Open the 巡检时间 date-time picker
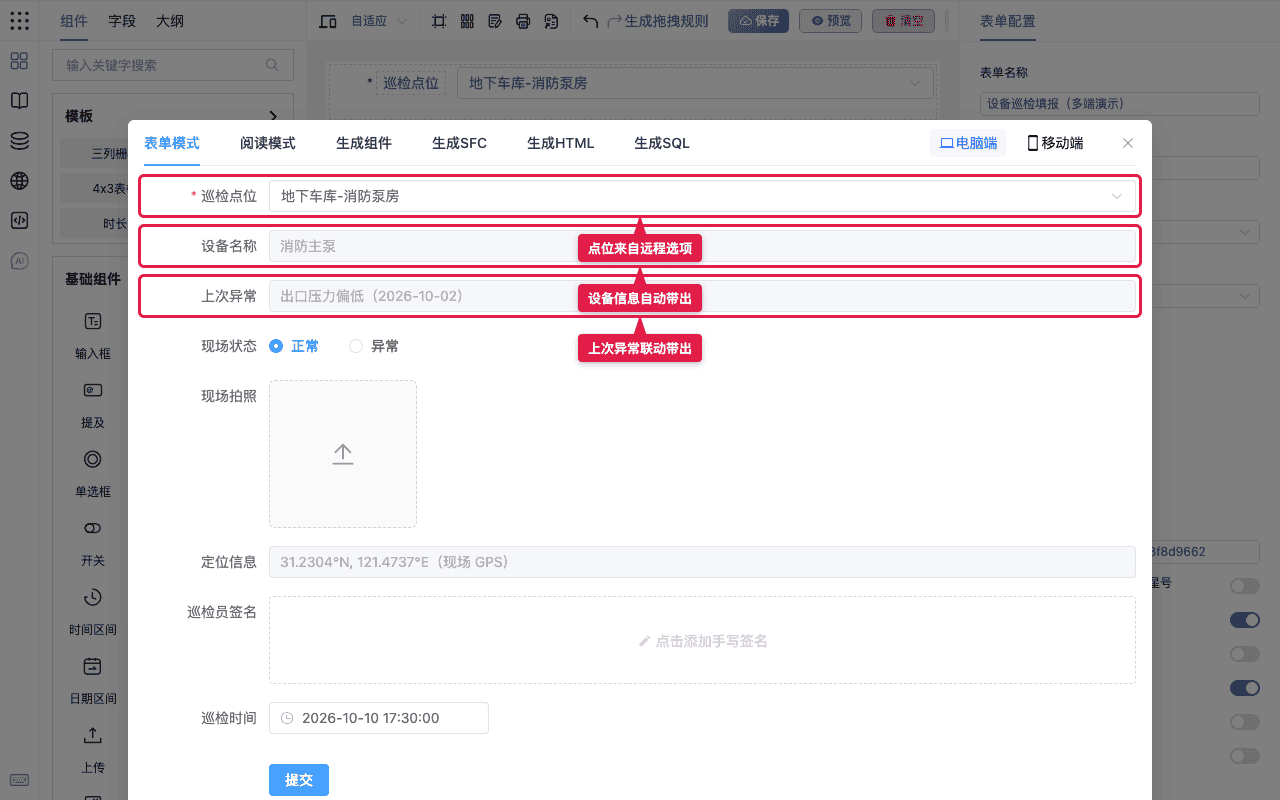 [379, 718]
